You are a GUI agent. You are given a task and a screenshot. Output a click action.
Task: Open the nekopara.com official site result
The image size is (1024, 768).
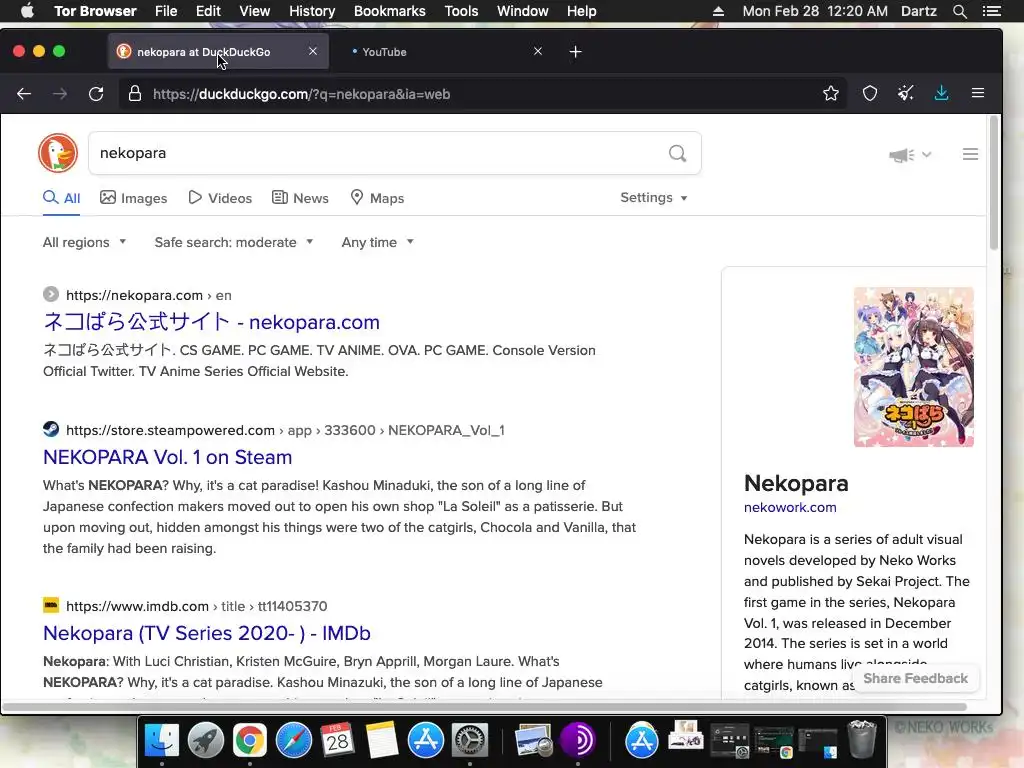pyautogui.click(x=211, y=322)
